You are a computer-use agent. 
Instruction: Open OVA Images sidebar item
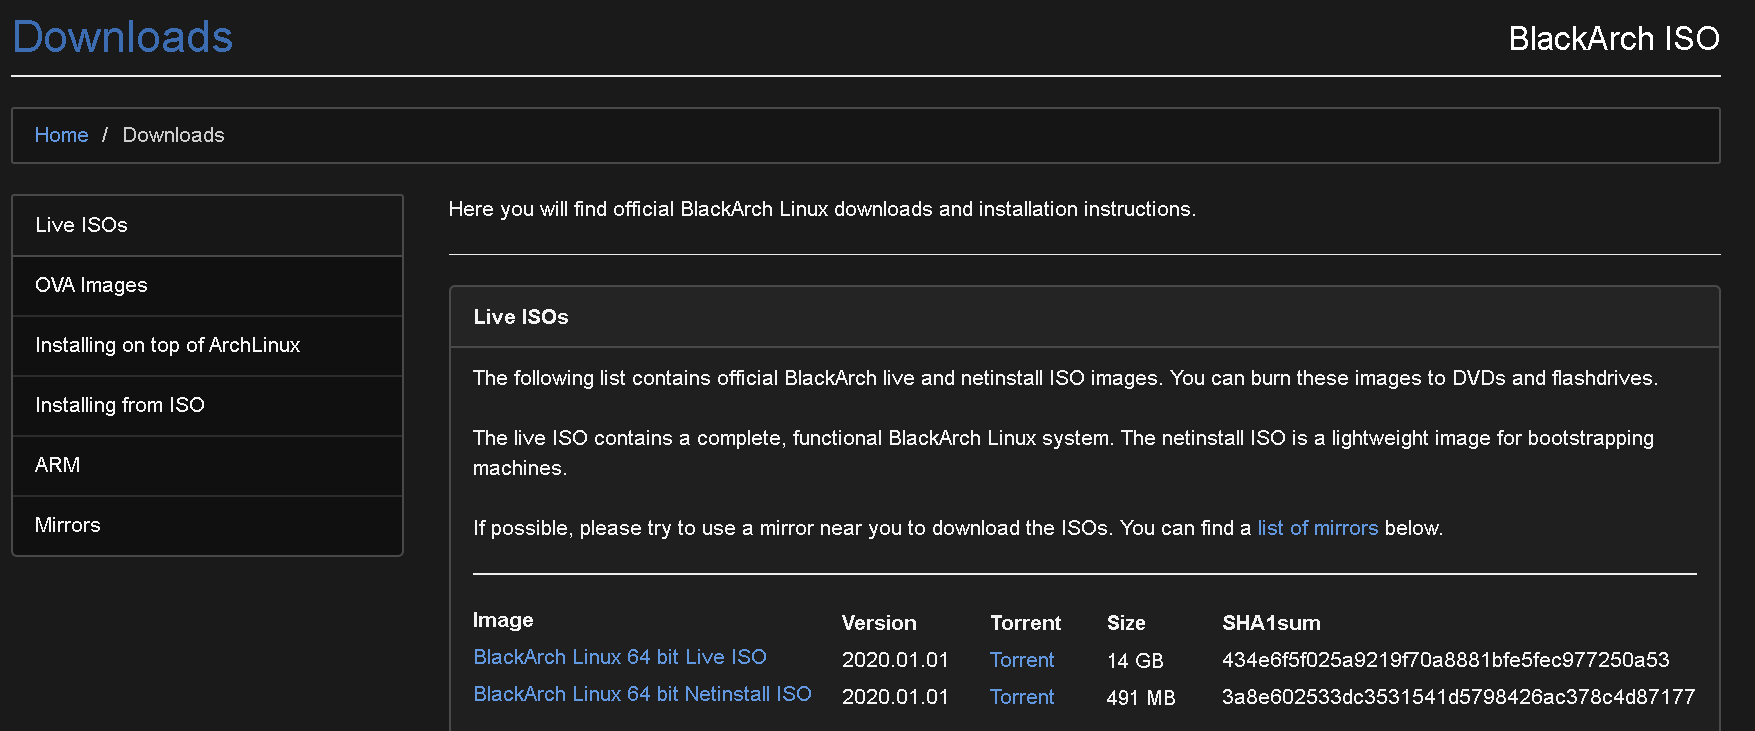pos(207,285)
